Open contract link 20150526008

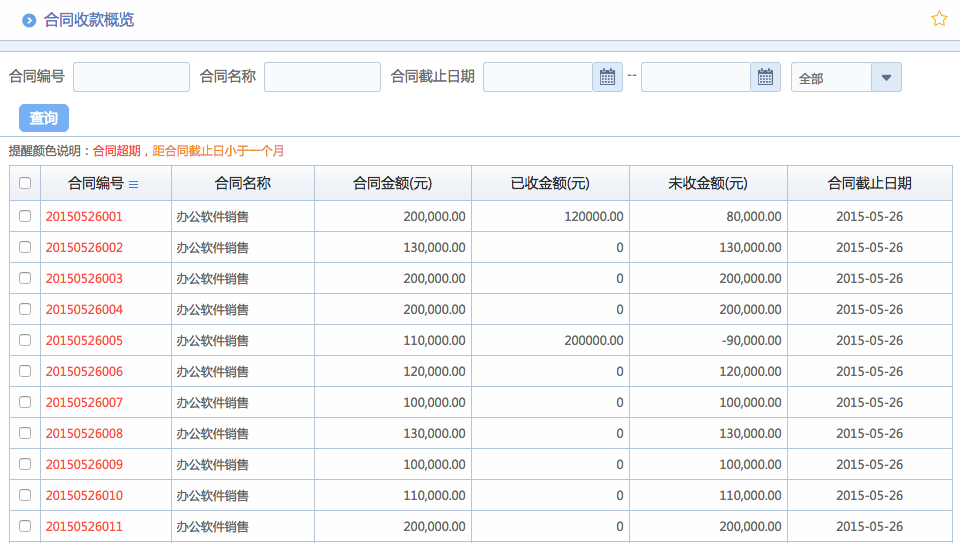tap(84, 433)
